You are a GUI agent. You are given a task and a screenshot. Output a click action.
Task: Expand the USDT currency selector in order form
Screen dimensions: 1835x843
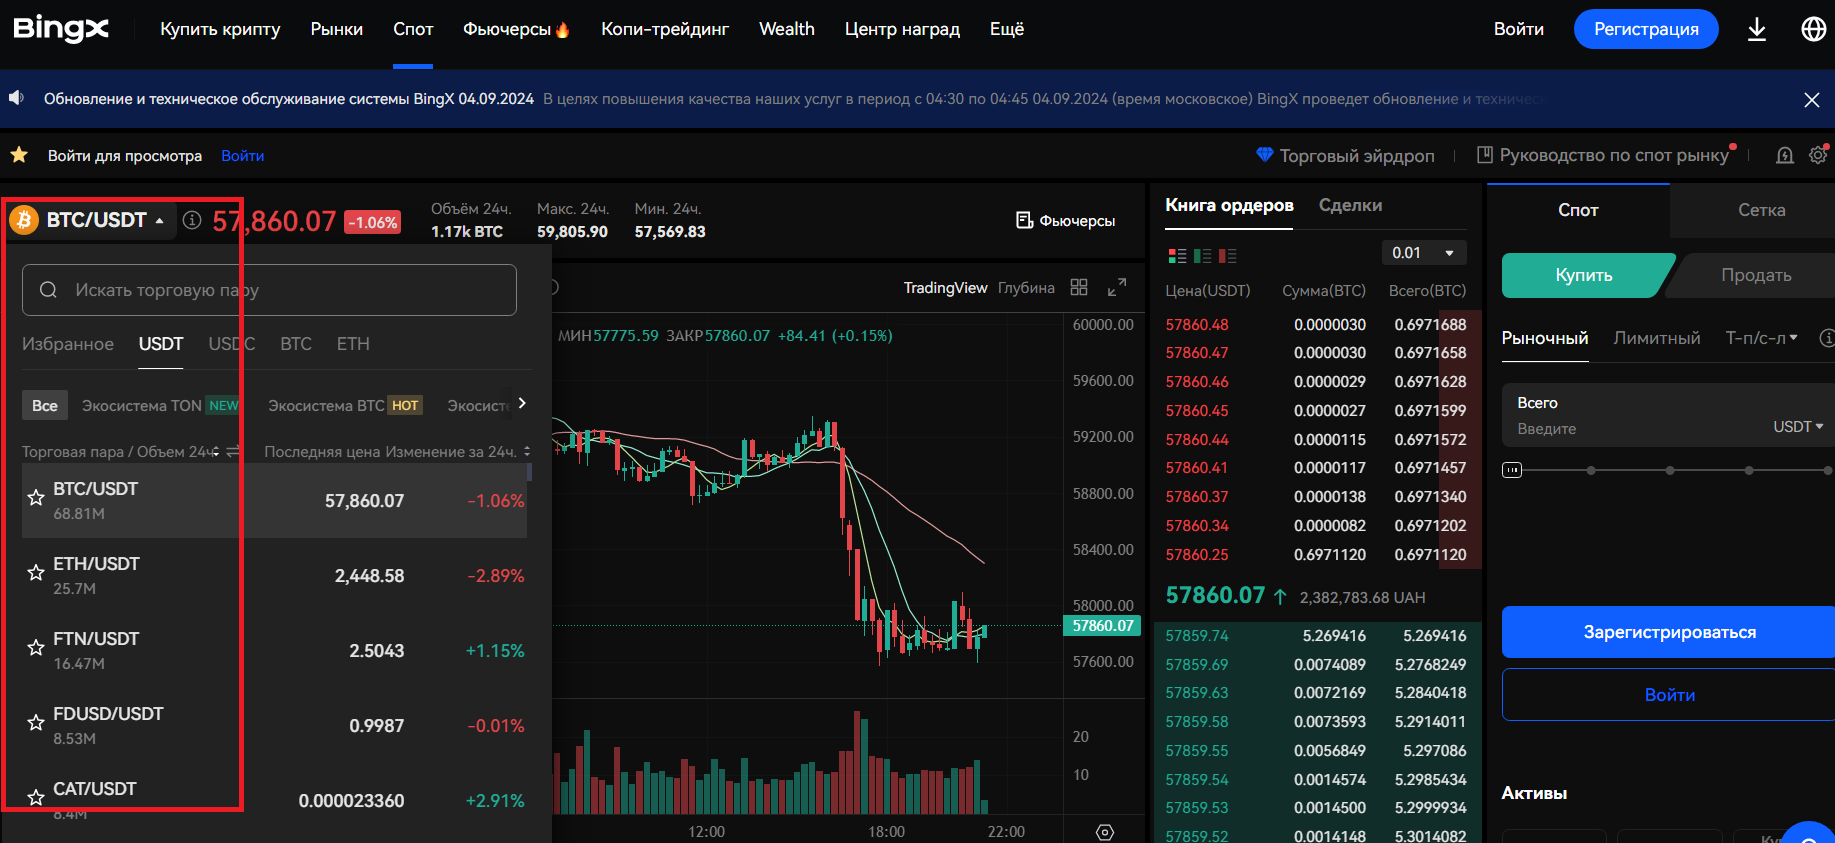pos(1798,427)
